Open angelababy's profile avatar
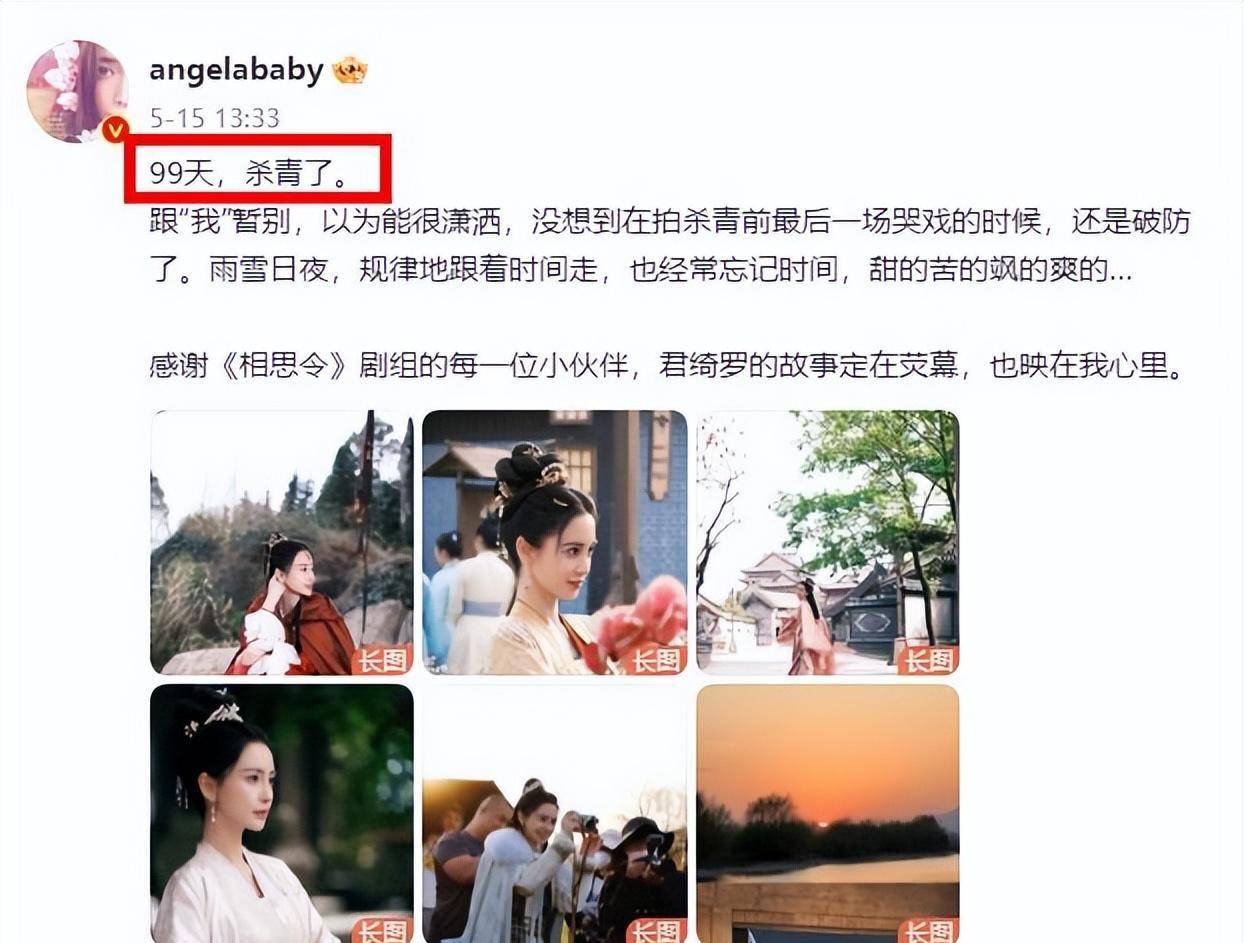1244x943 pixels. (x=77, y=91)
